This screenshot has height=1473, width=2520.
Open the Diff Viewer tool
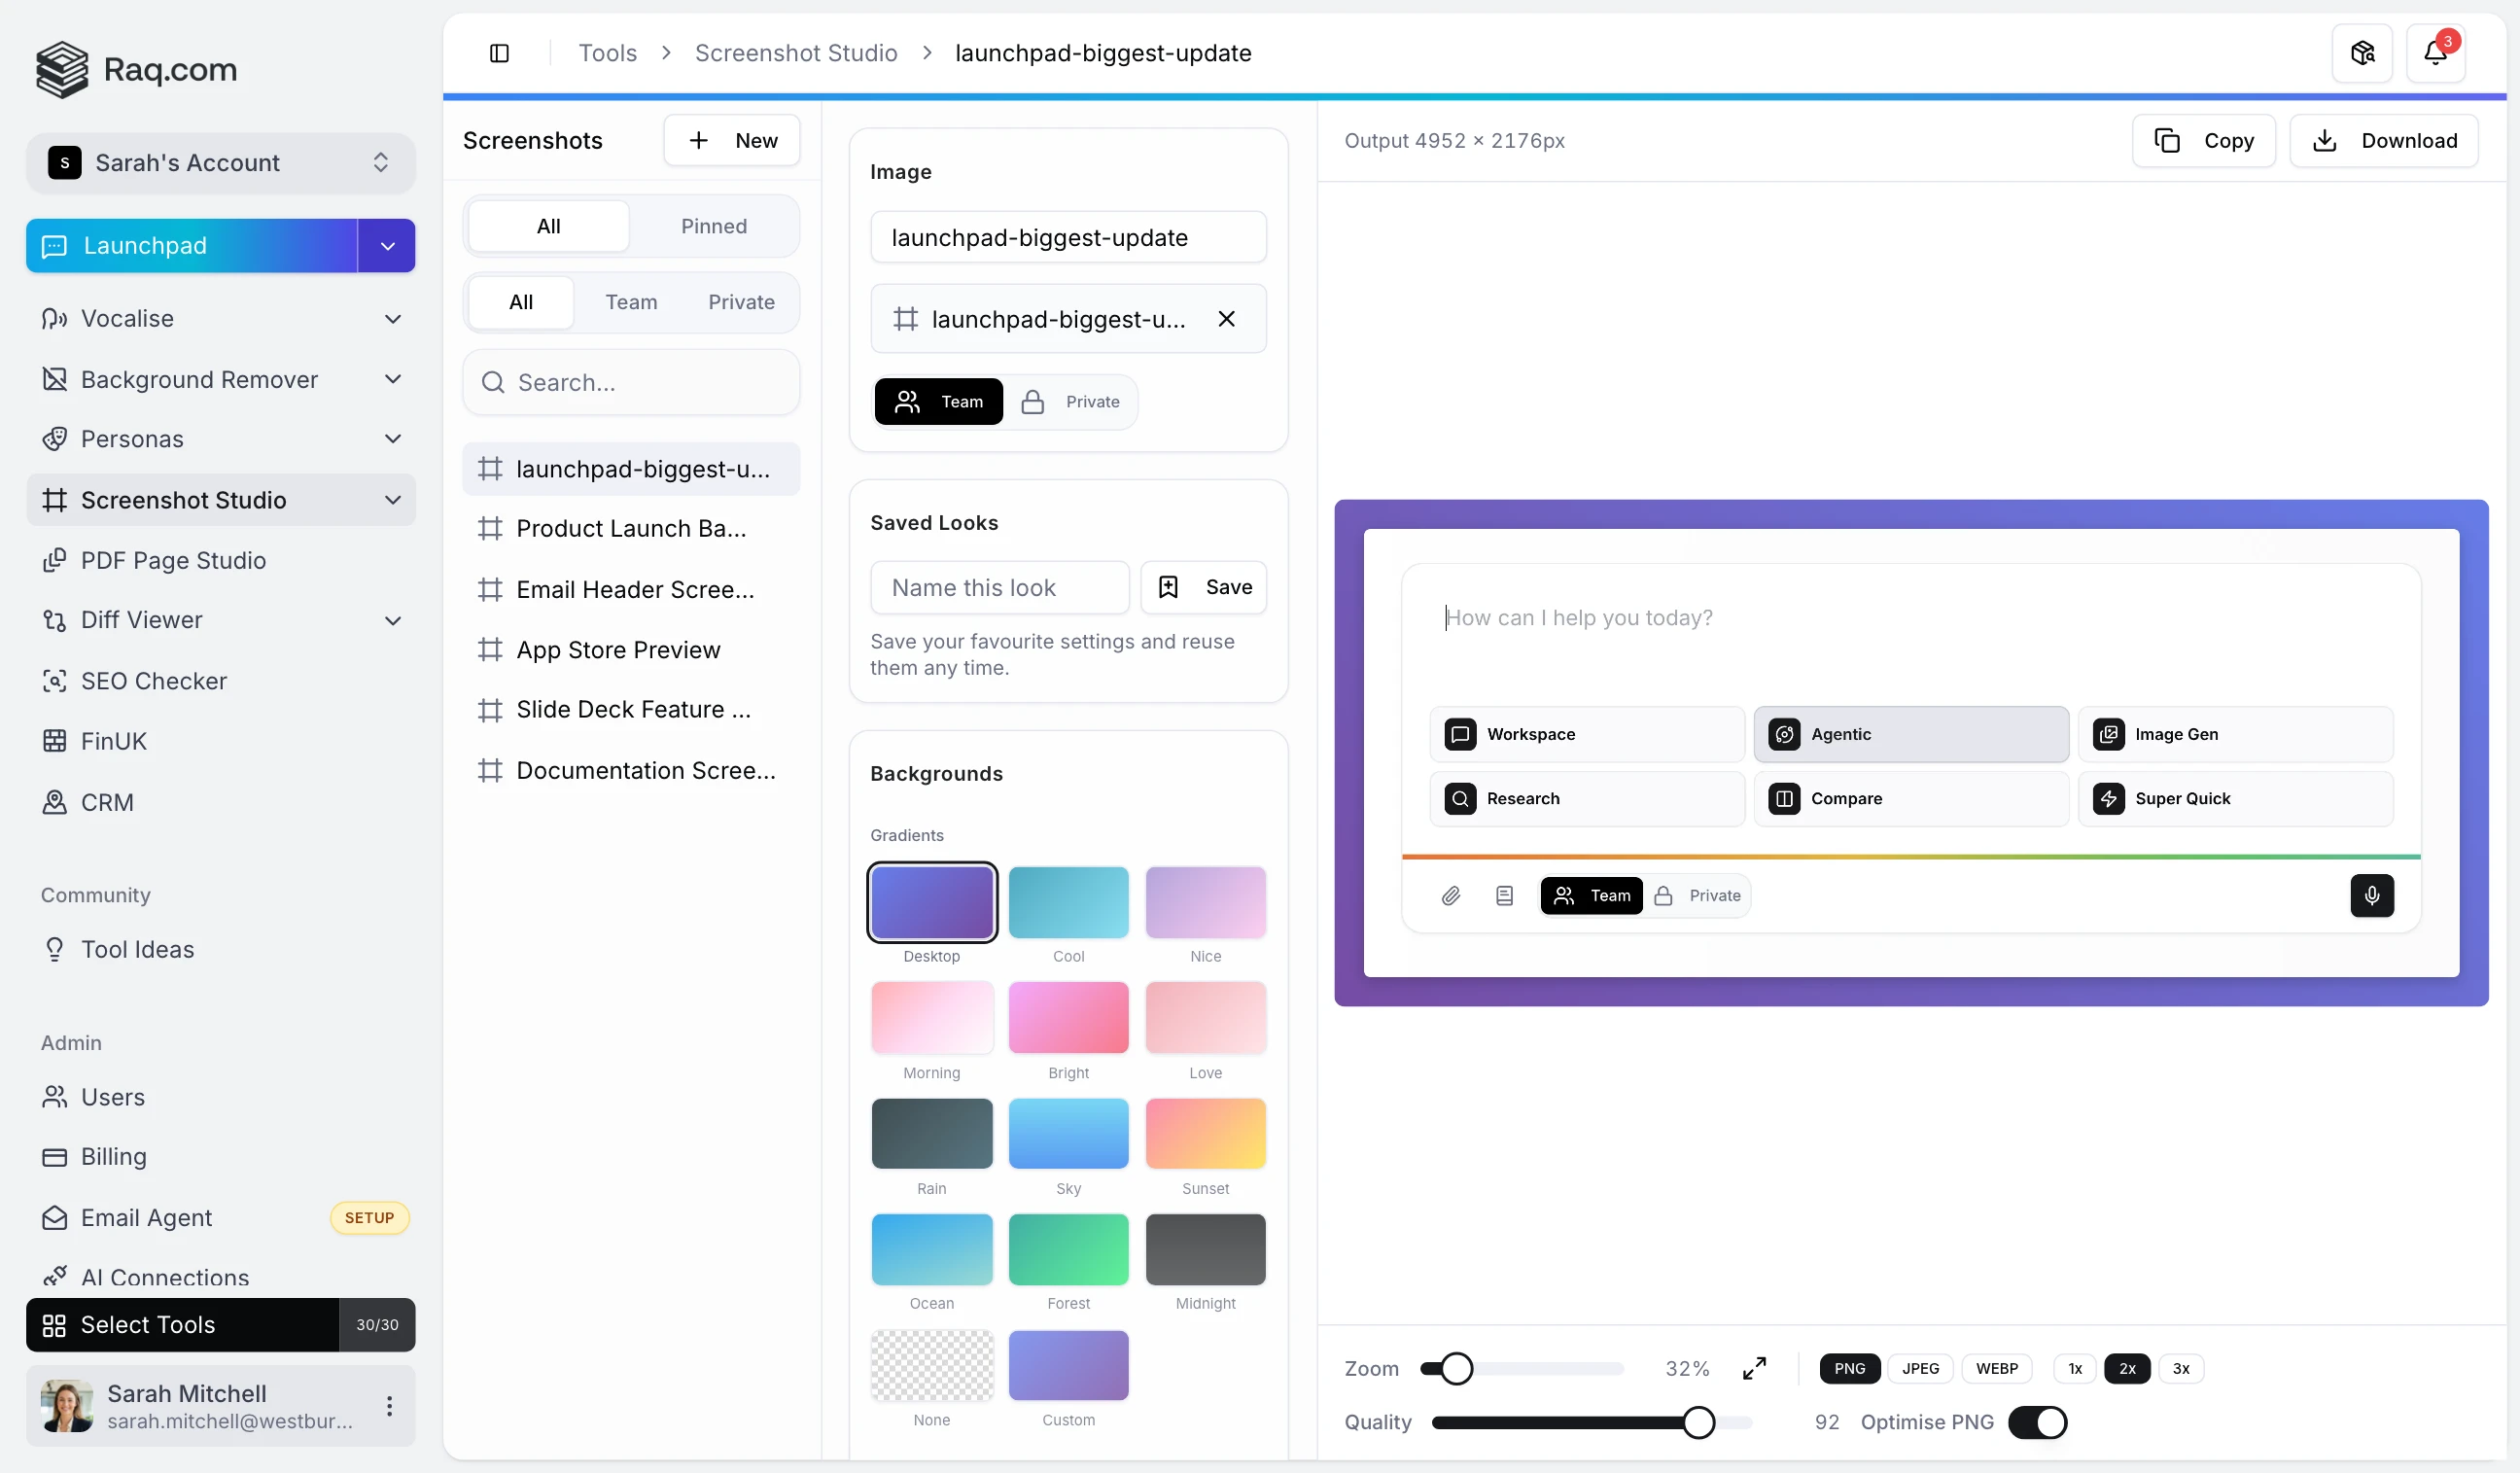point(141,620)
